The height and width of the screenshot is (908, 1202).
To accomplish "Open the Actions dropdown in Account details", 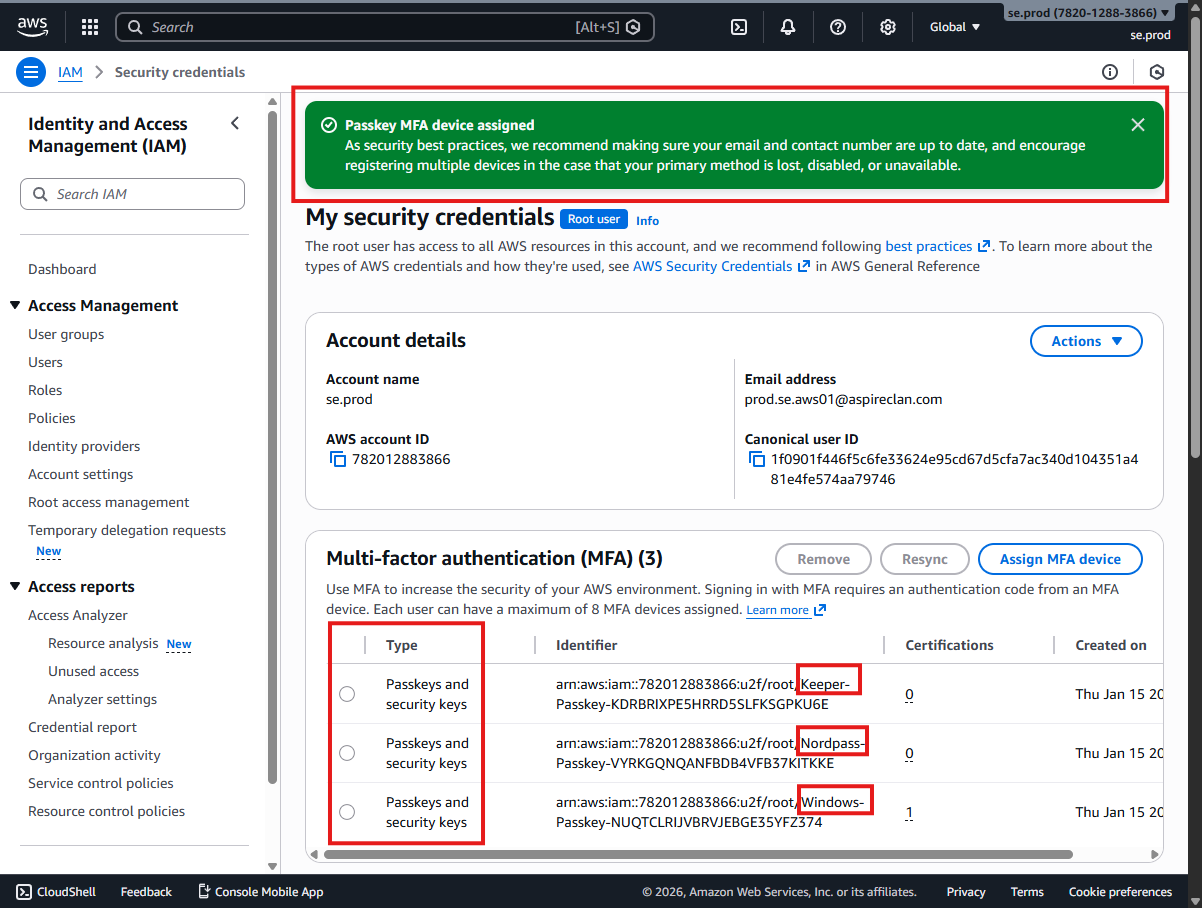I will (x=1086, y=341).
